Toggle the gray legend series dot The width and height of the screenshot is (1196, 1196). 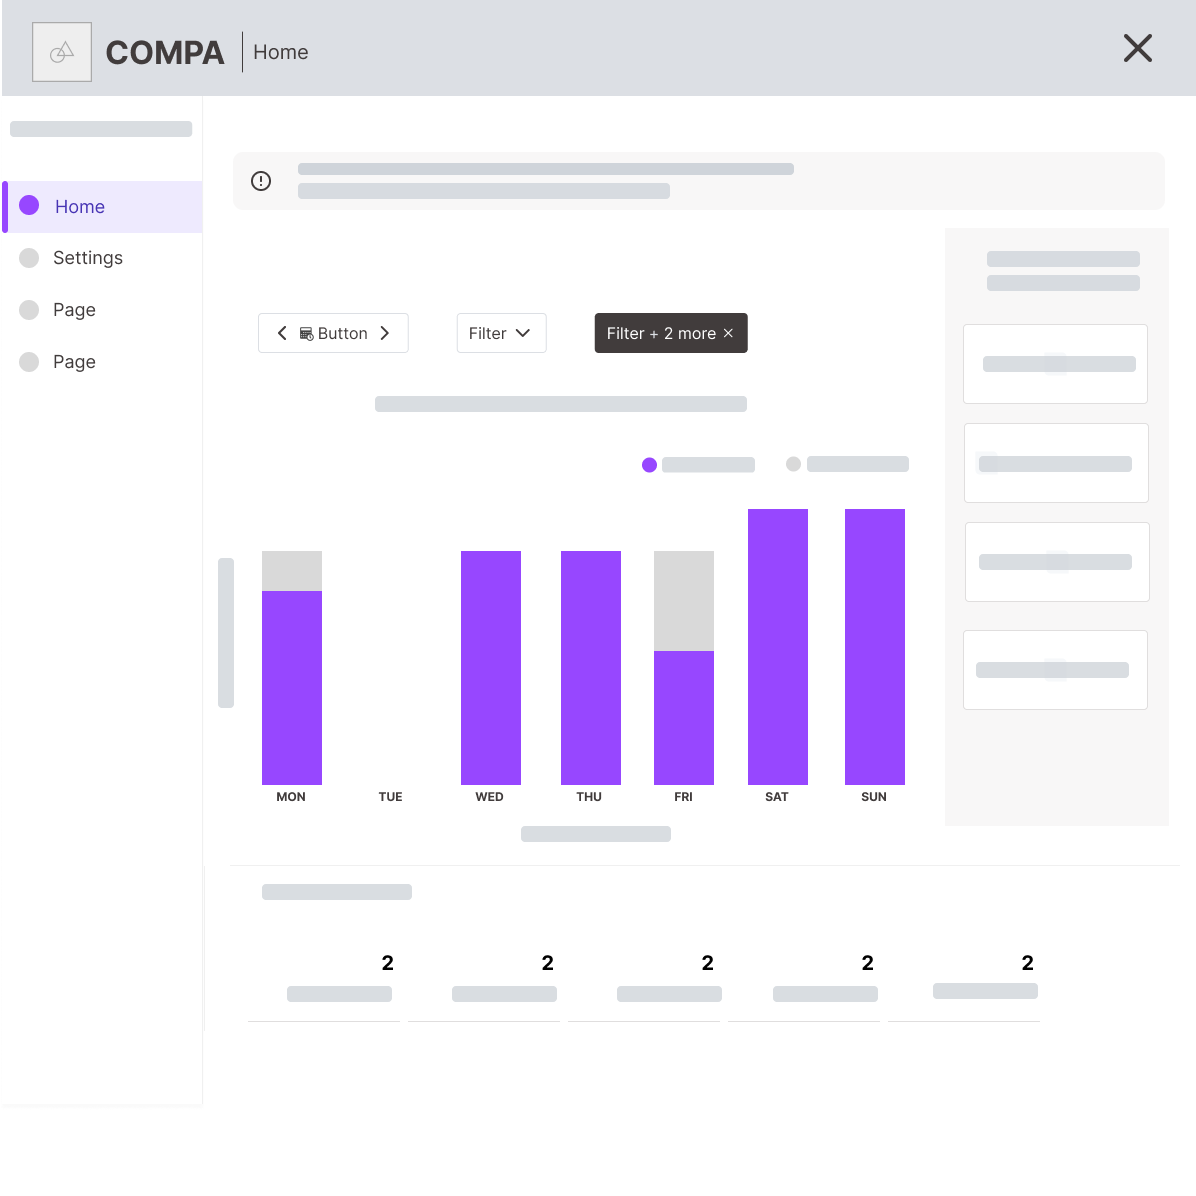coord(793,464)
